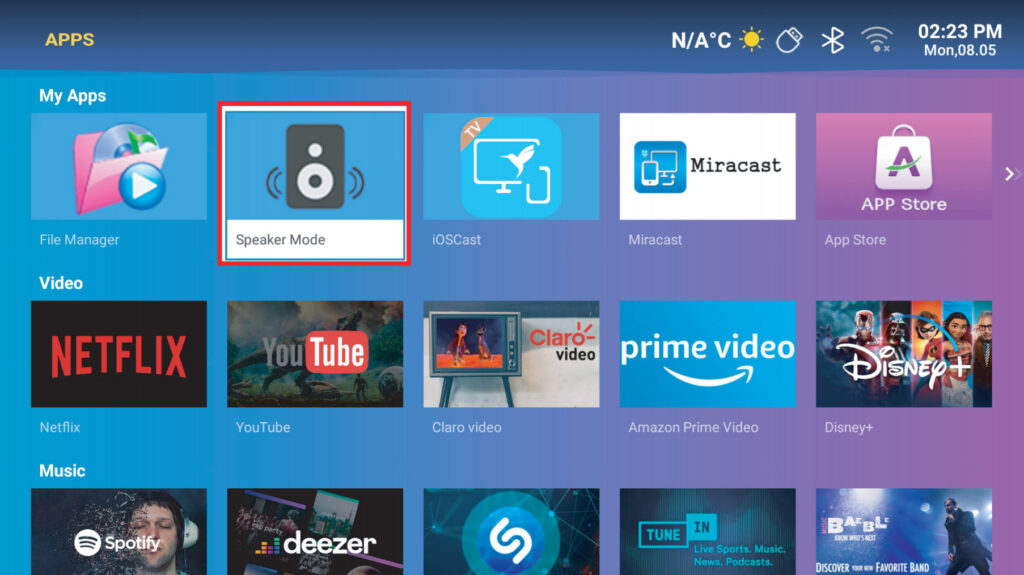Click the App Store label text
1024x575 pixels.
point(855,240)
